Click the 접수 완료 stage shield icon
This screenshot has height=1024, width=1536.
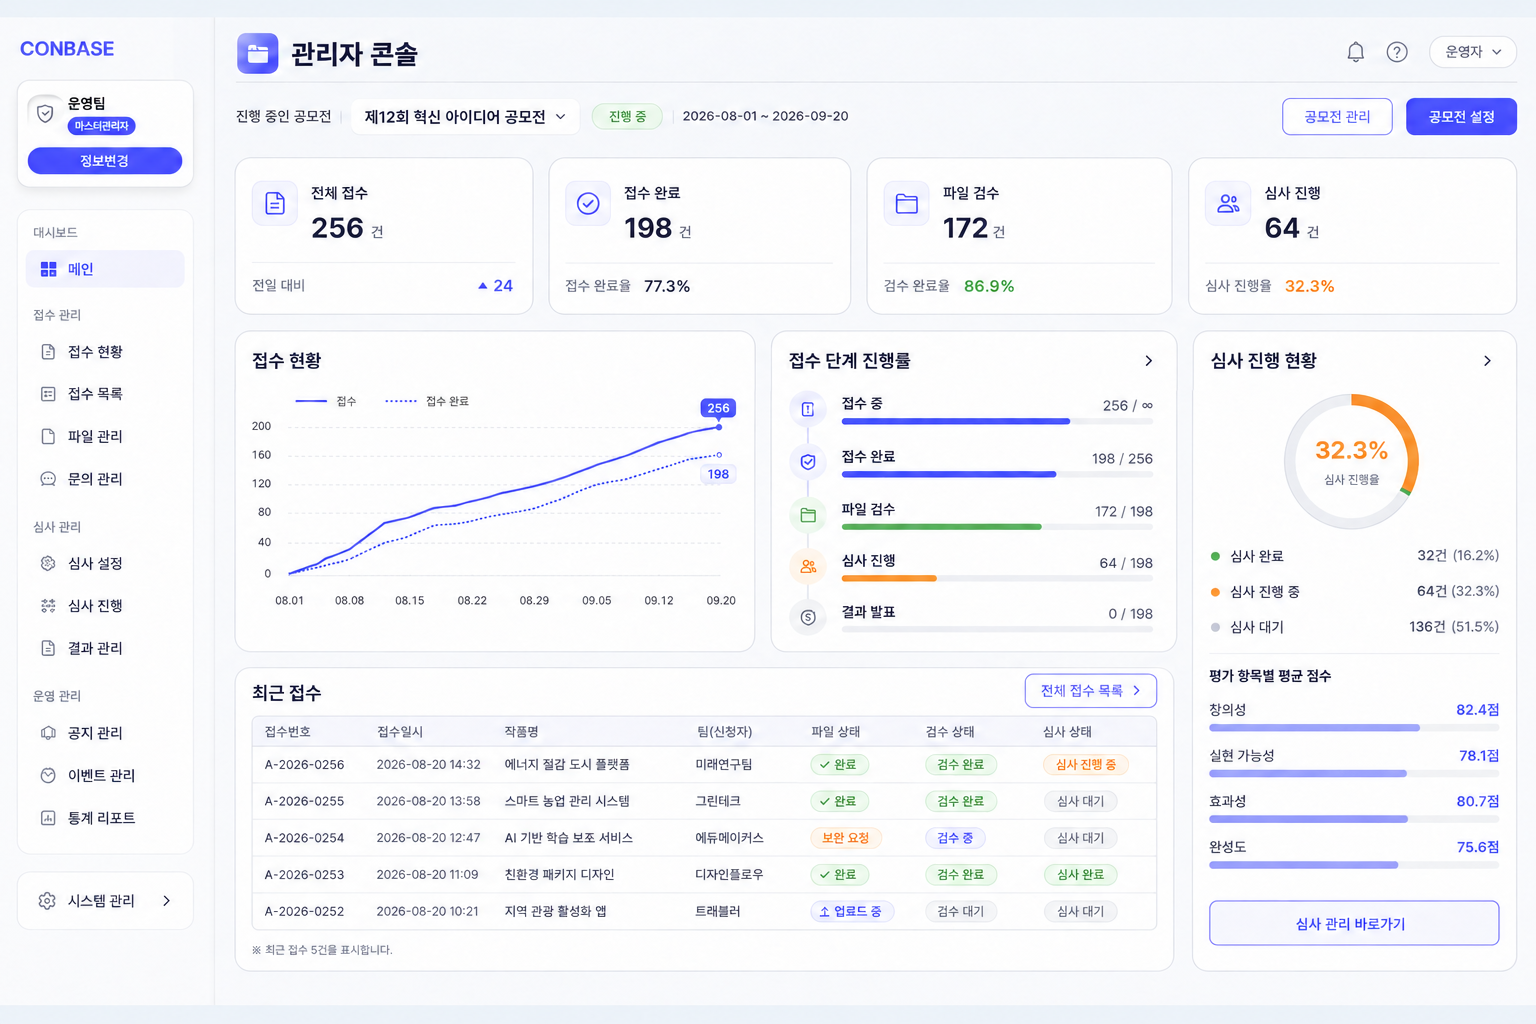pos(808,462)
